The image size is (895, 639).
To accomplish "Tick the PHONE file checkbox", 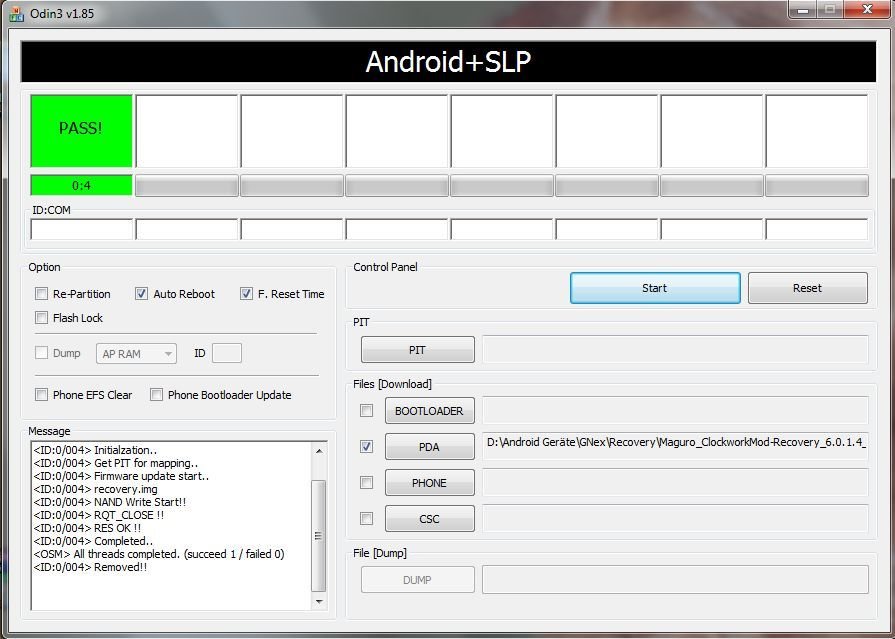I will [x=366, y=483].
